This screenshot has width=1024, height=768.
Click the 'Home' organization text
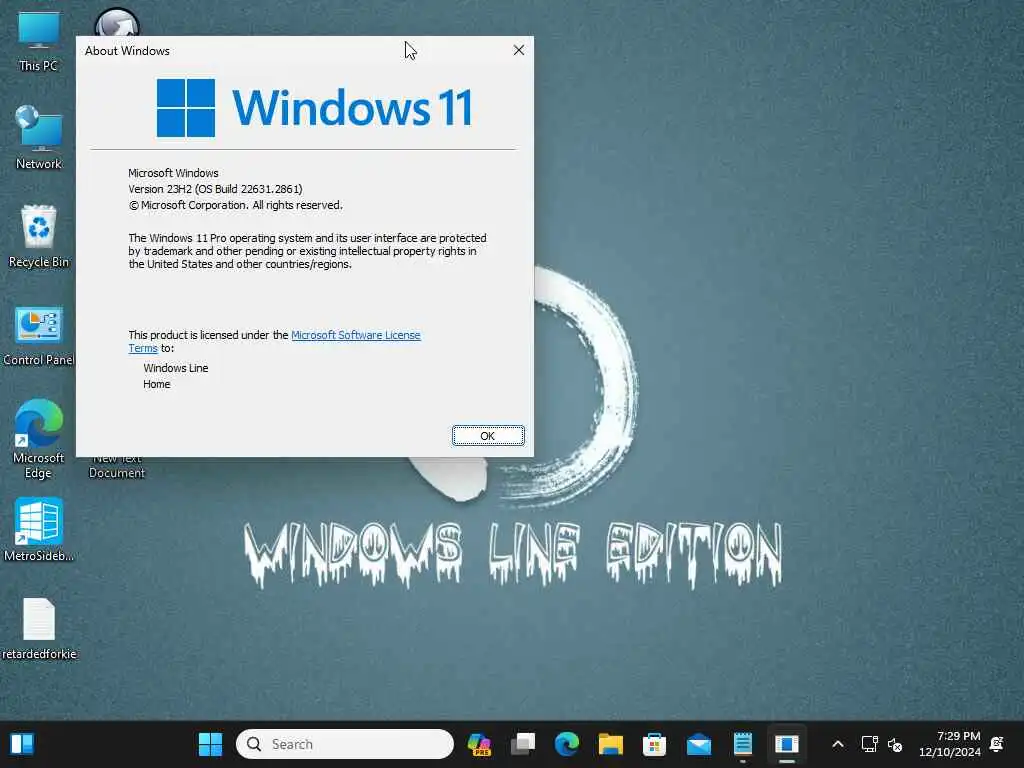tap(157, 384)
